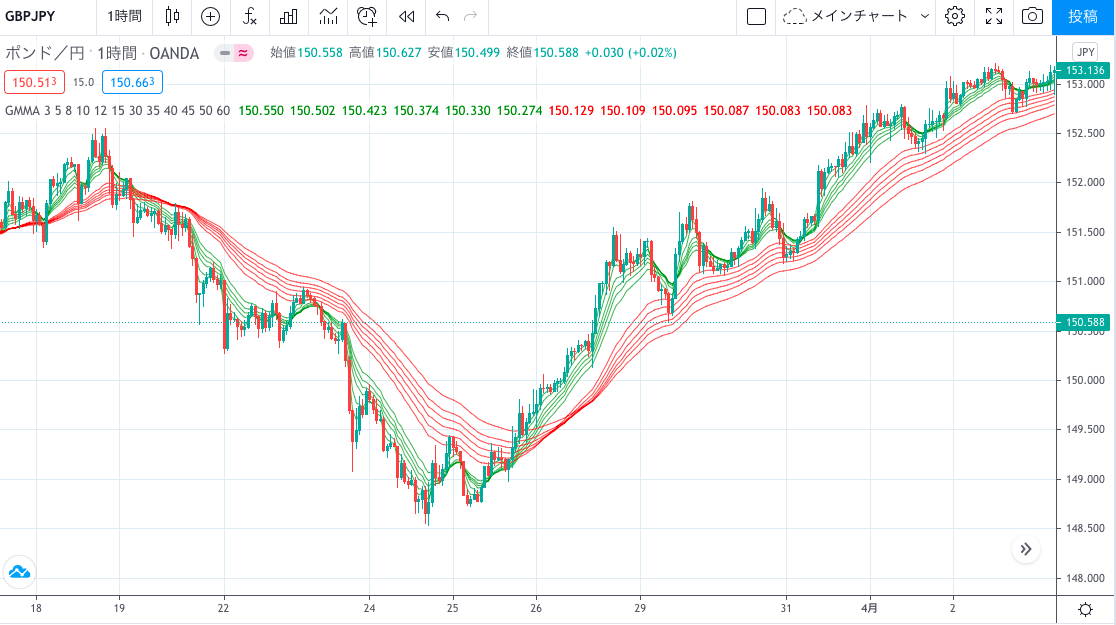
Task: Open the 1時間 timeframe dropdown
Action: (x=124, y=16)
